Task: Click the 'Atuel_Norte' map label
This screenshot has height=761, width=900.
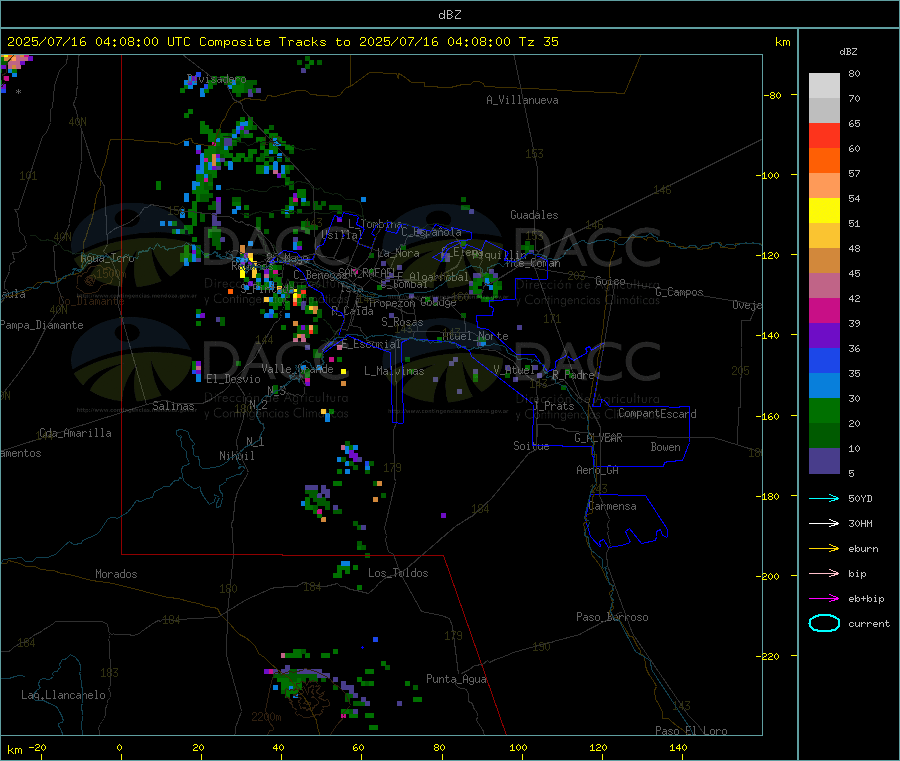Action: [475, 336]
